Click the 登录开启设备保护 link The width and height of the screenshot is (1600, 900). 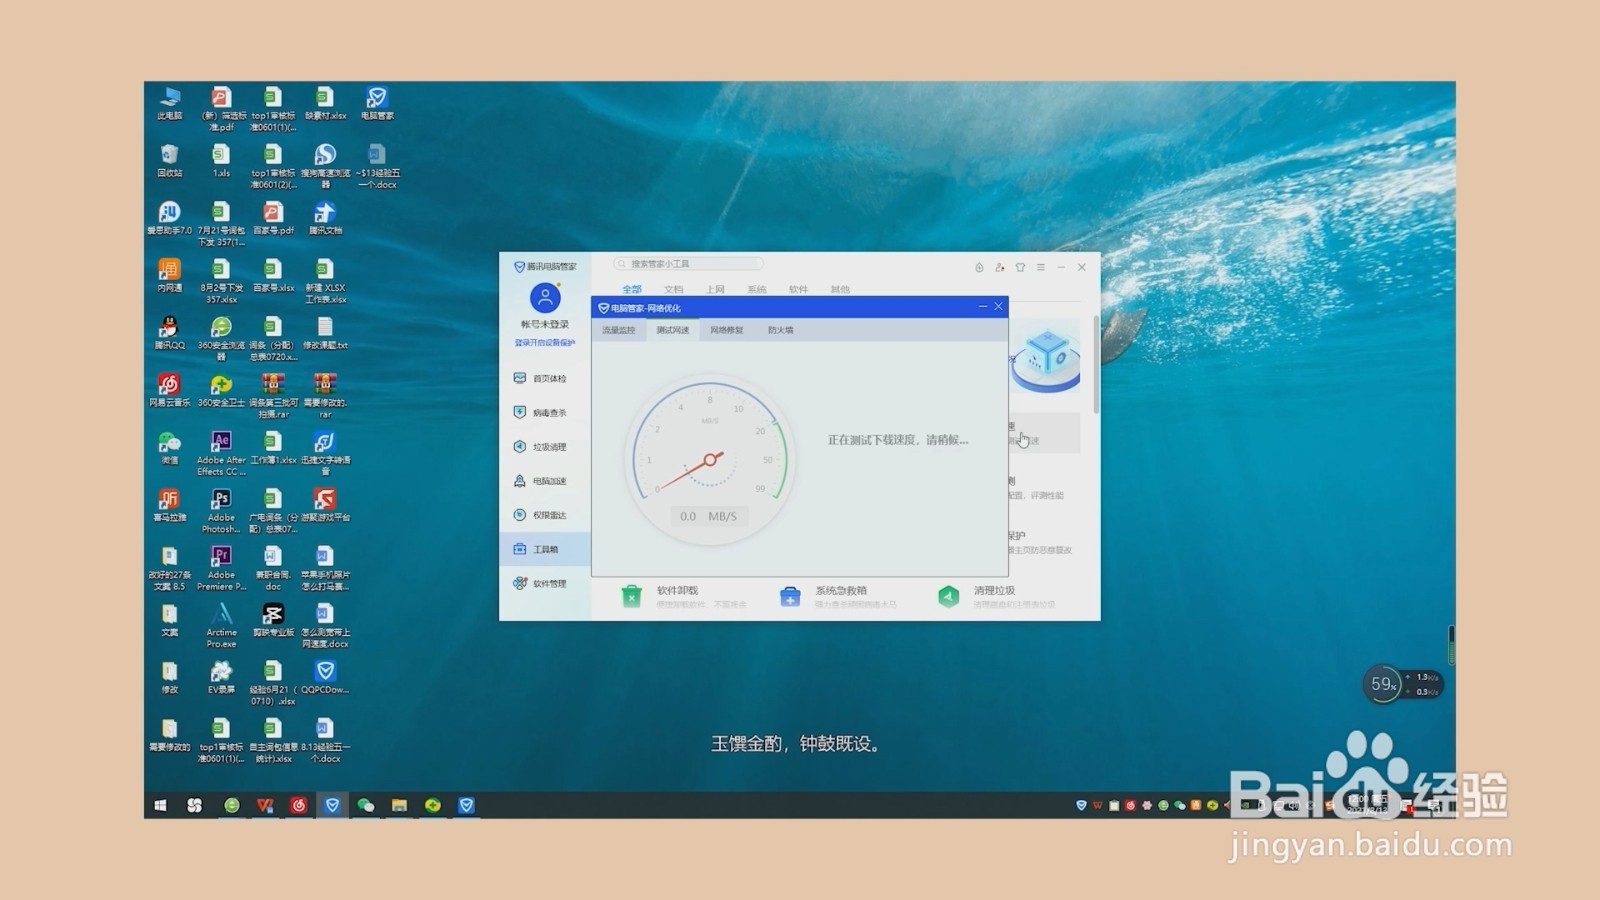(x=545, y=343)
